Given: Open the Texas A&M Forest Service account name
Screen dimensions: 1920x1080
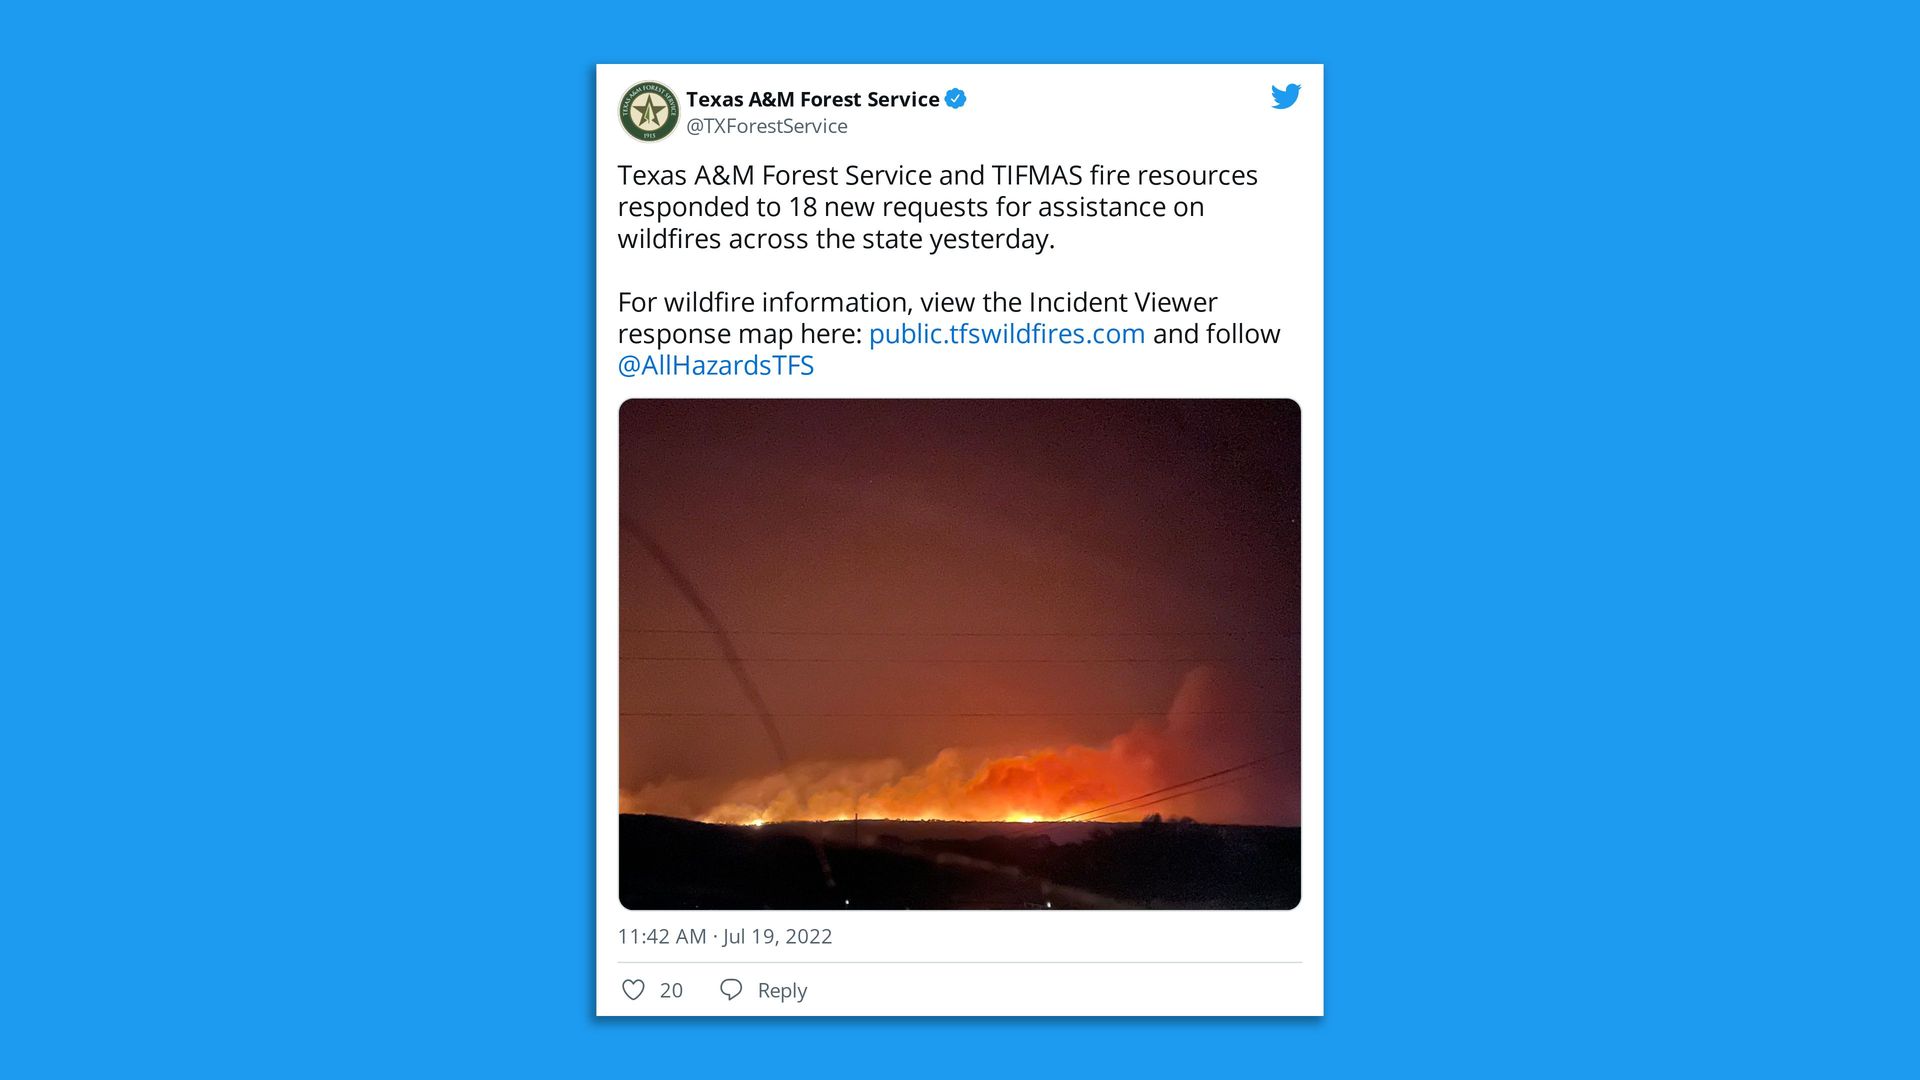Looking at the screenshot, I should 813,99.
